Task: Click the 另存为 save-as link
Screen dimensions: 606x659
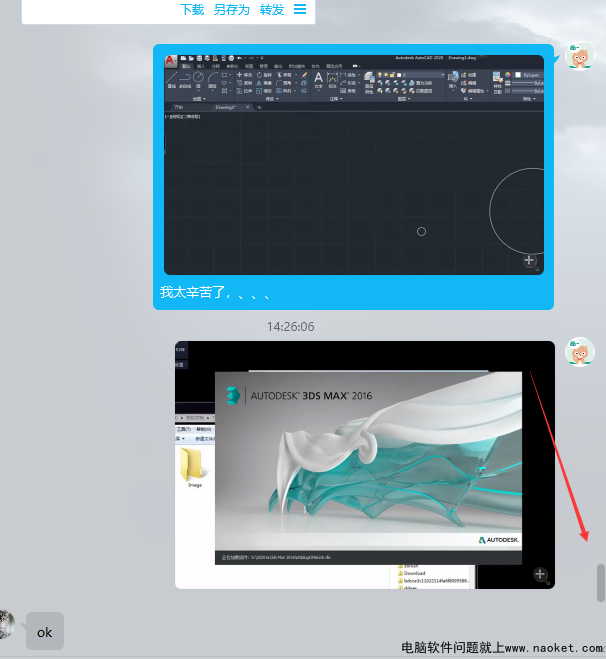Action: tap(232, 9)
